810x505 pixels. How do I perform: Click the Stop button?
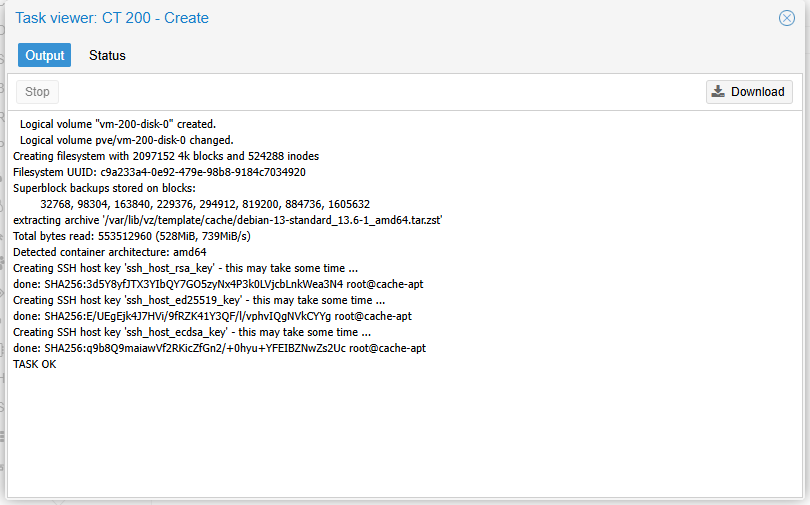37,92
